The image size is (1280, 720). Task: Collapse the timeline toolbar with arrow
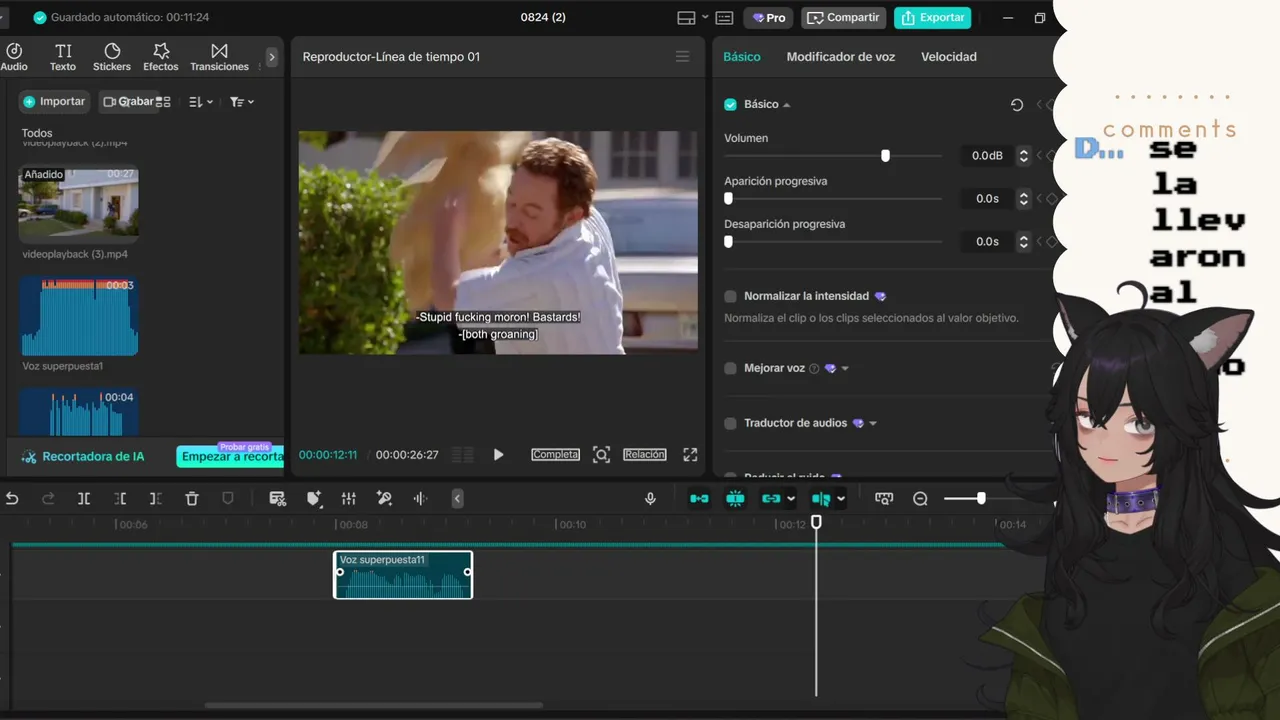[x=457, y=498]
